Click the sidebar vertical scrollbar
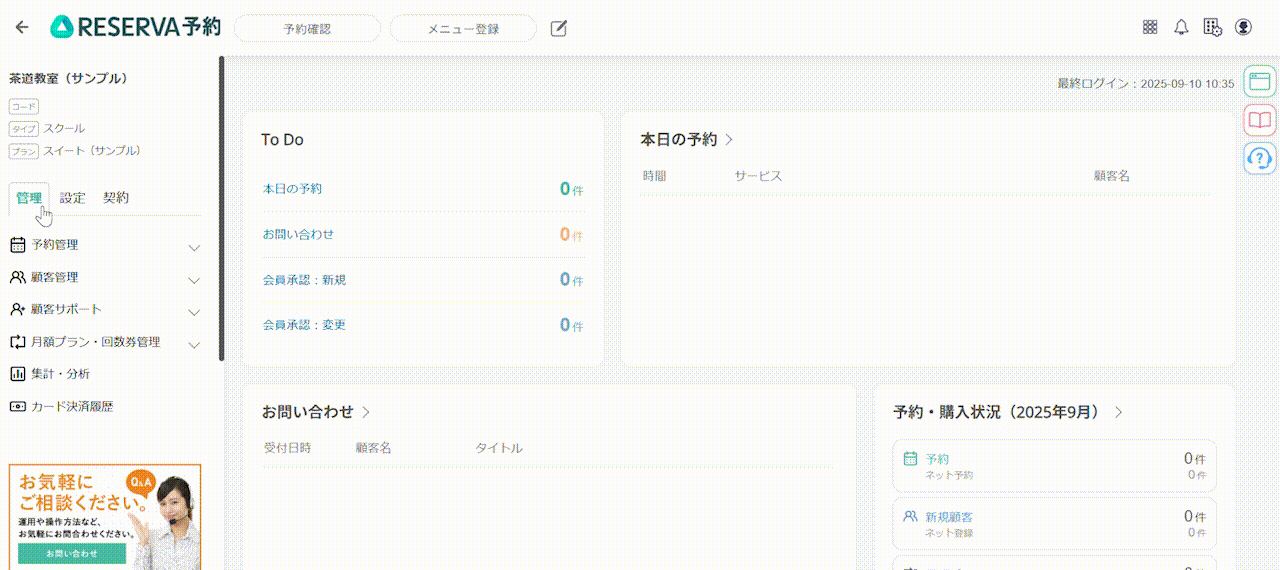 click(x=221, y=208)
